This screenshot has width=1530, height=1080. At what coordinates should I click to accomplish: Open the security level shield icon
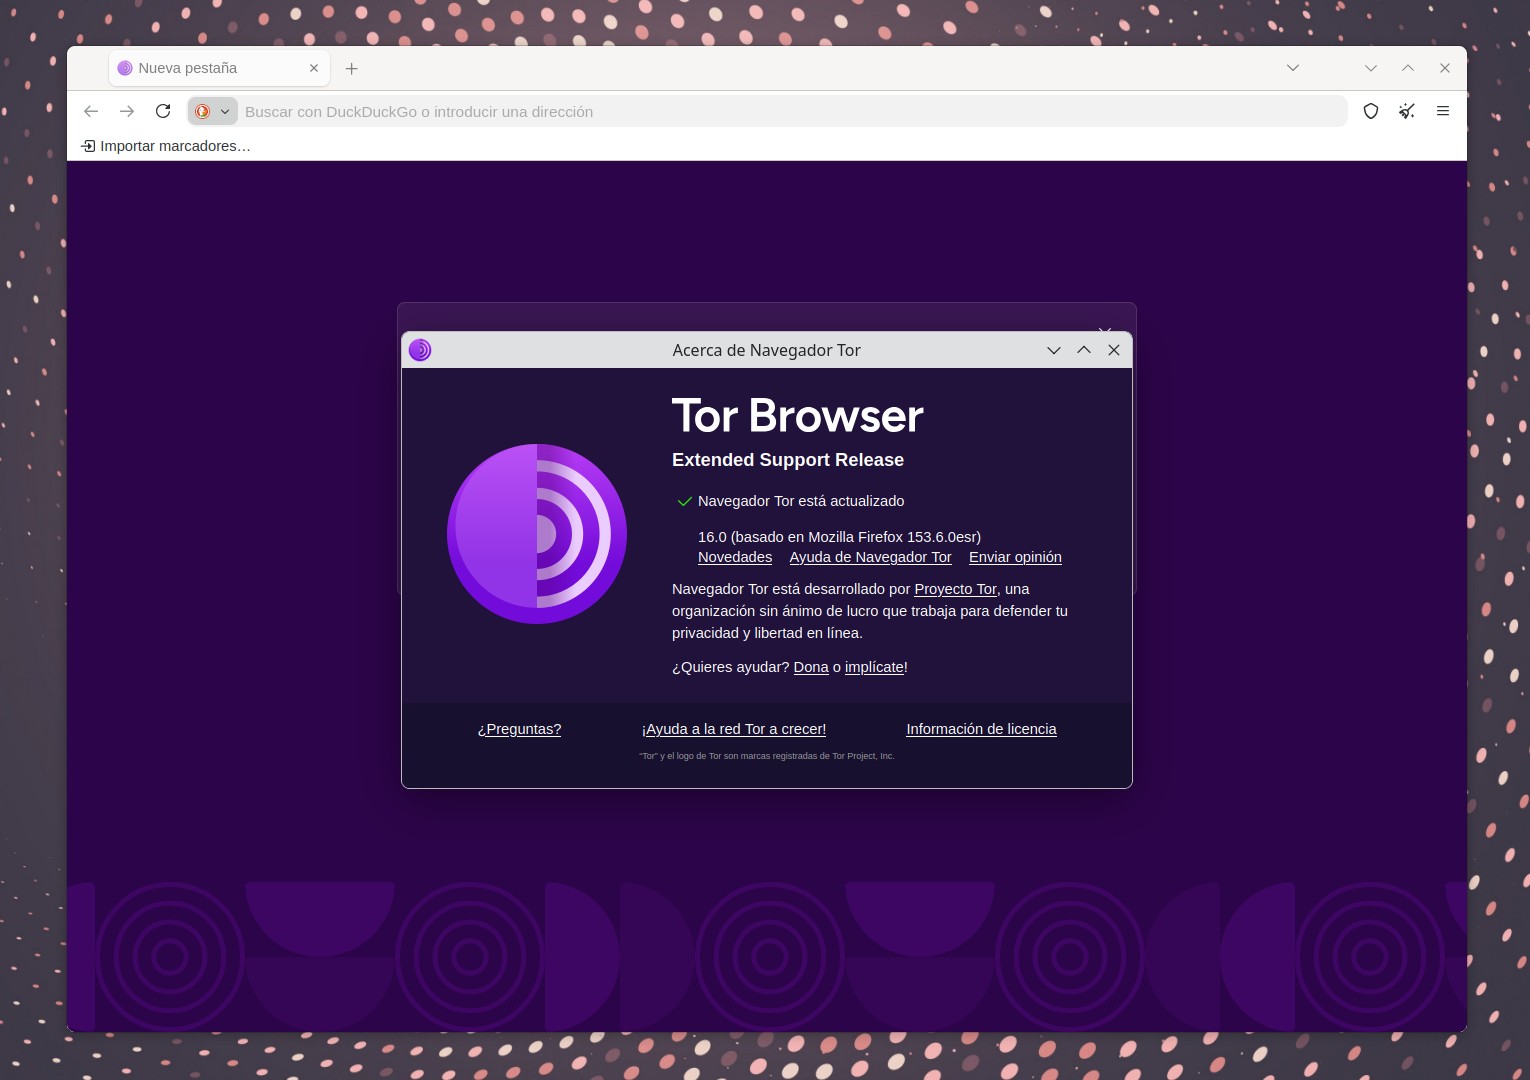(x=1371, y=111)
